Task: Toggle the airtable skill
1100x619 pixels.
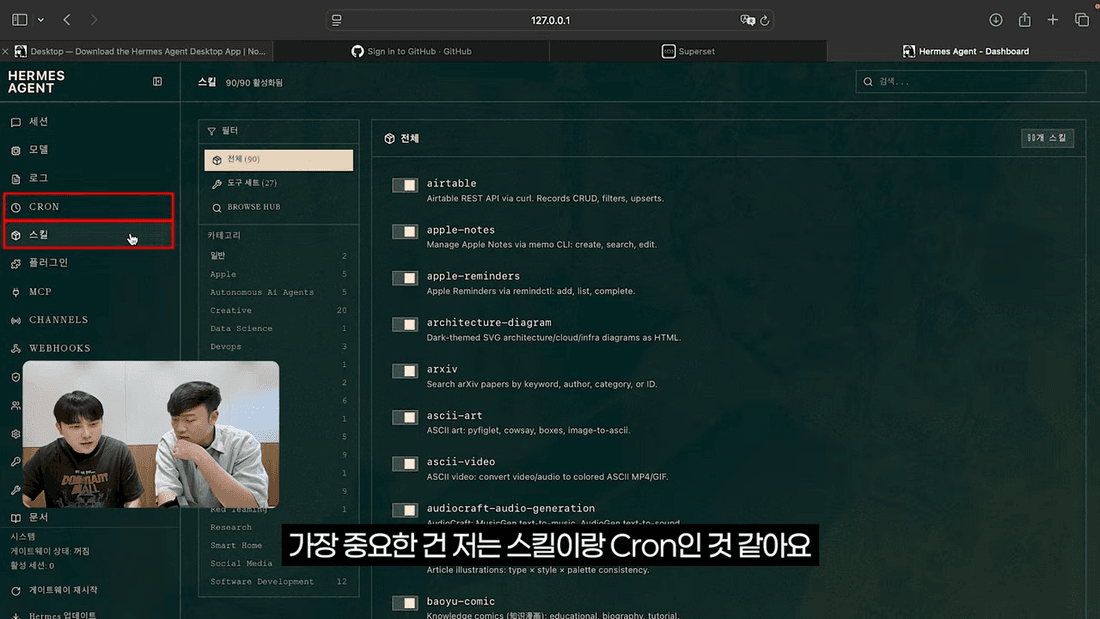Action: click(x=405, y=185)
